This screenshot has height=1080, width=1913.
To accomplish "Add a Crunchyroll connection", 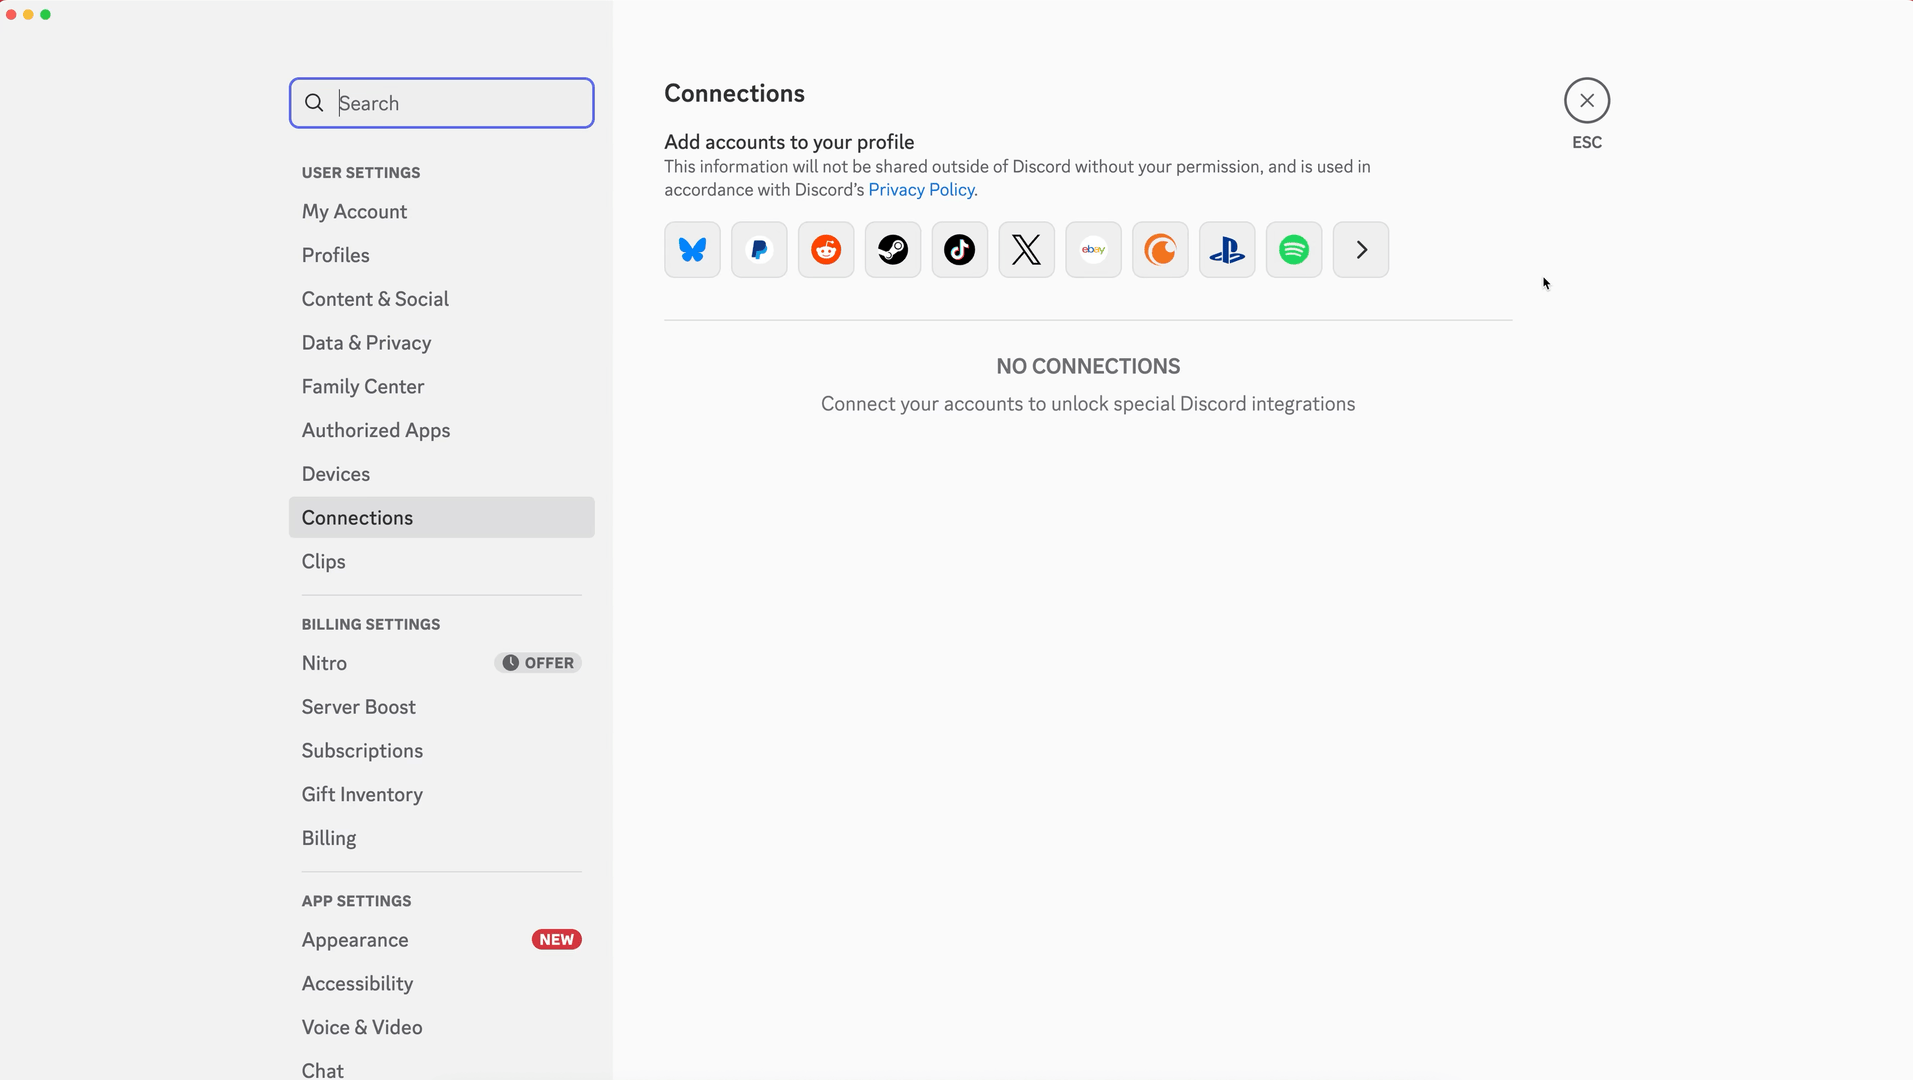I will click(x=1159, y=249).
